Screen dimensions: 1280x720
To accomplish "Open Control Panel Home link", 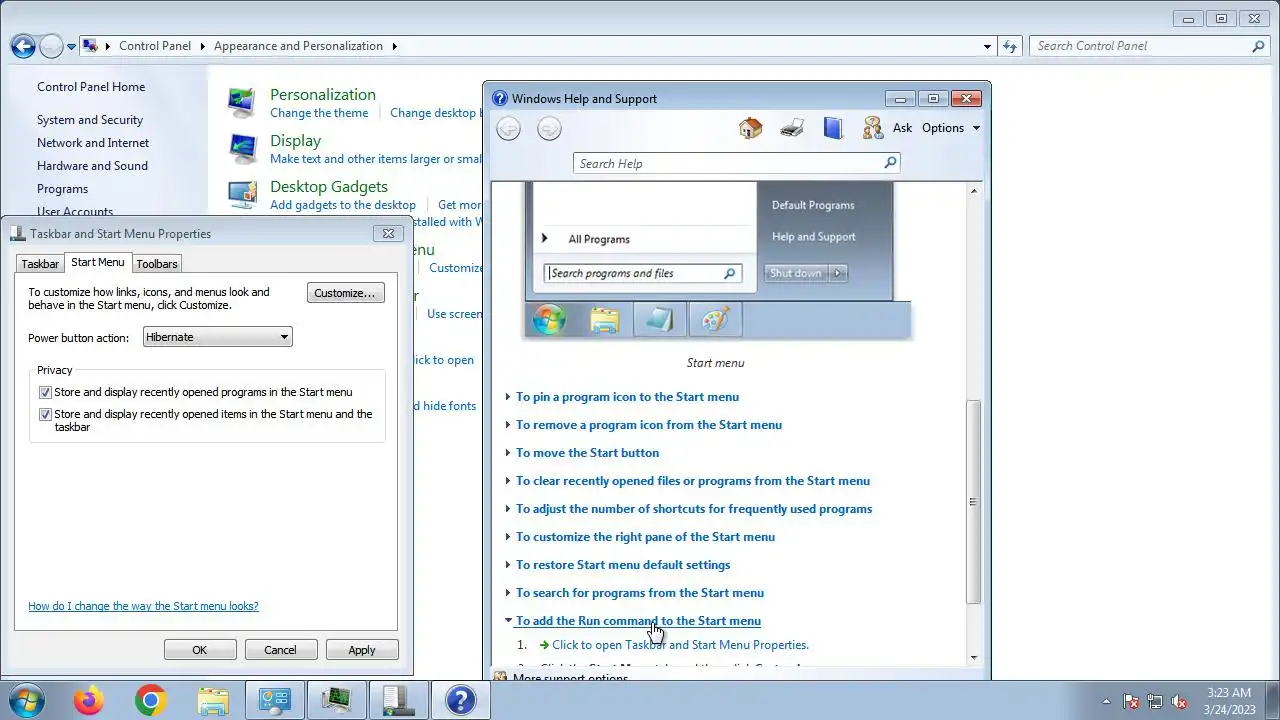I will point(91,87).
